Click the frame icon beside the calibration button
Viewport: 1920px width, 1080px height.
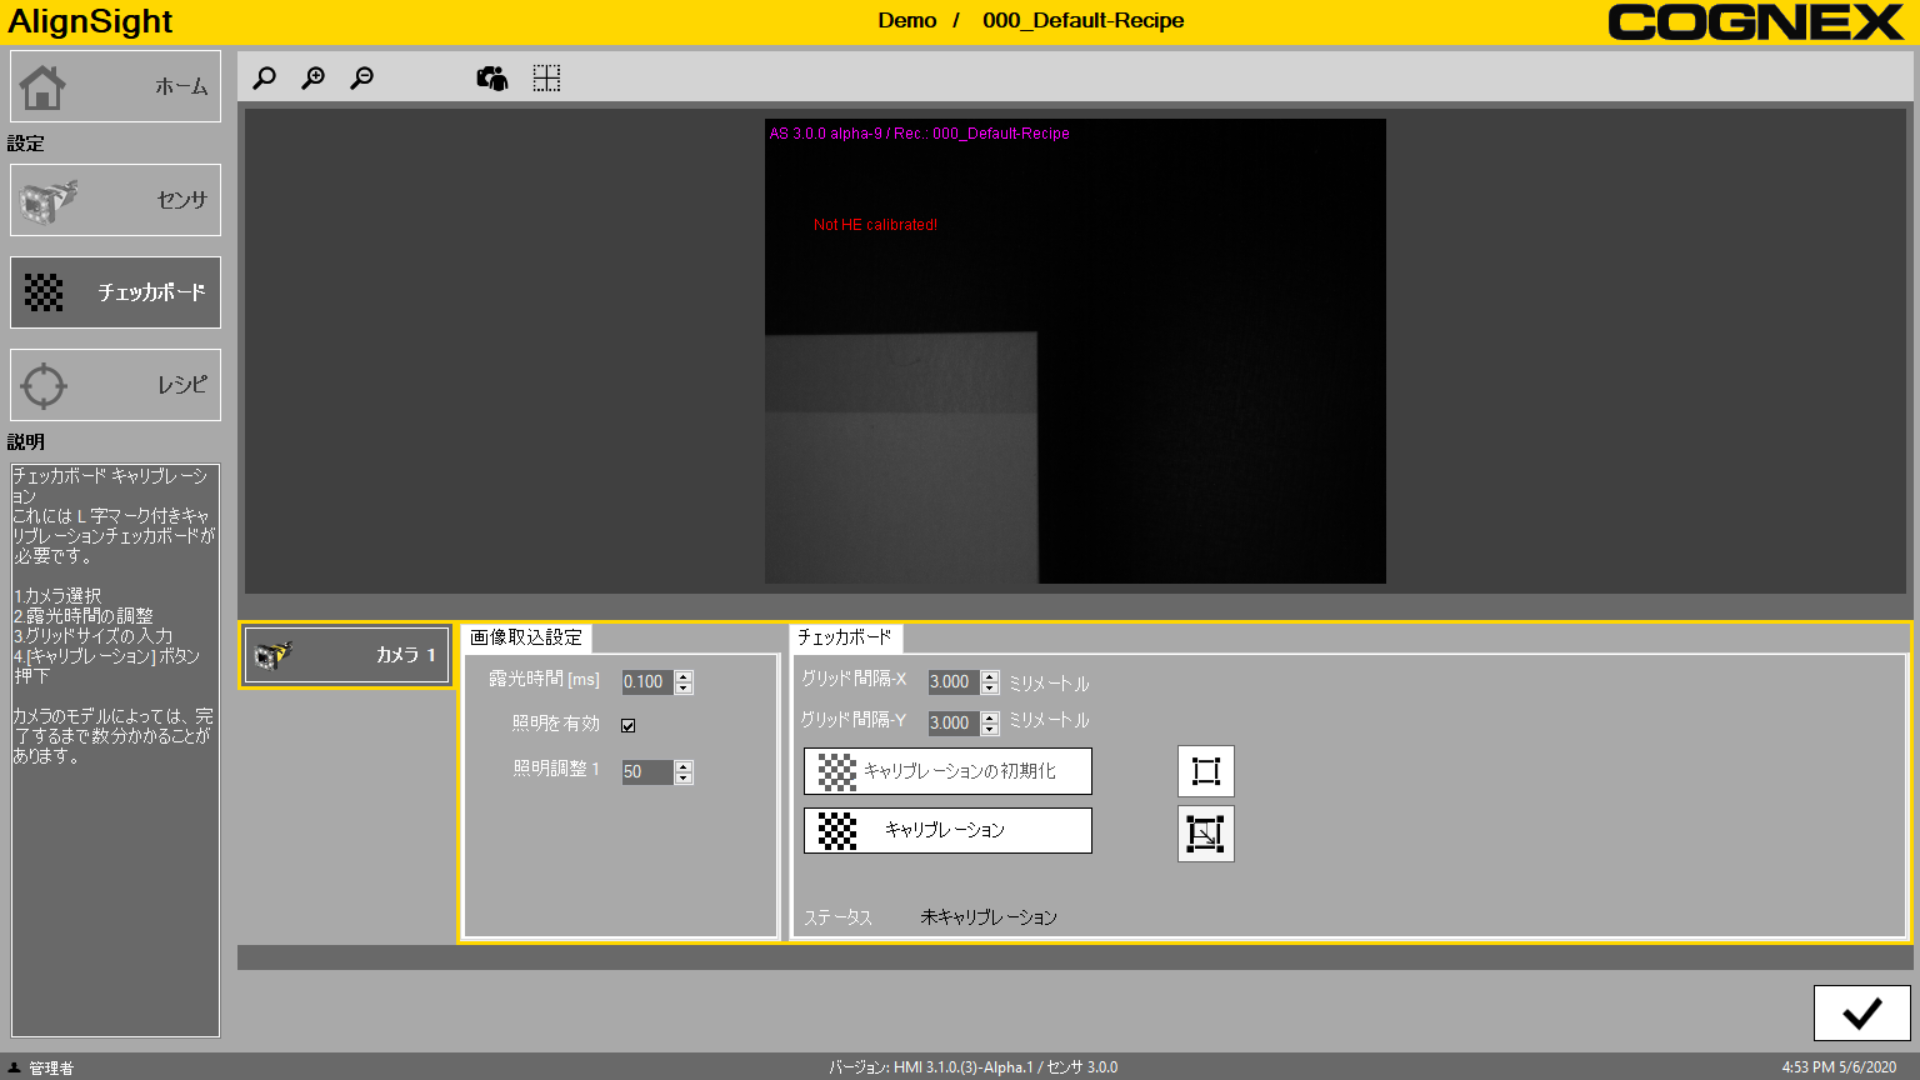click(1205, 833)
